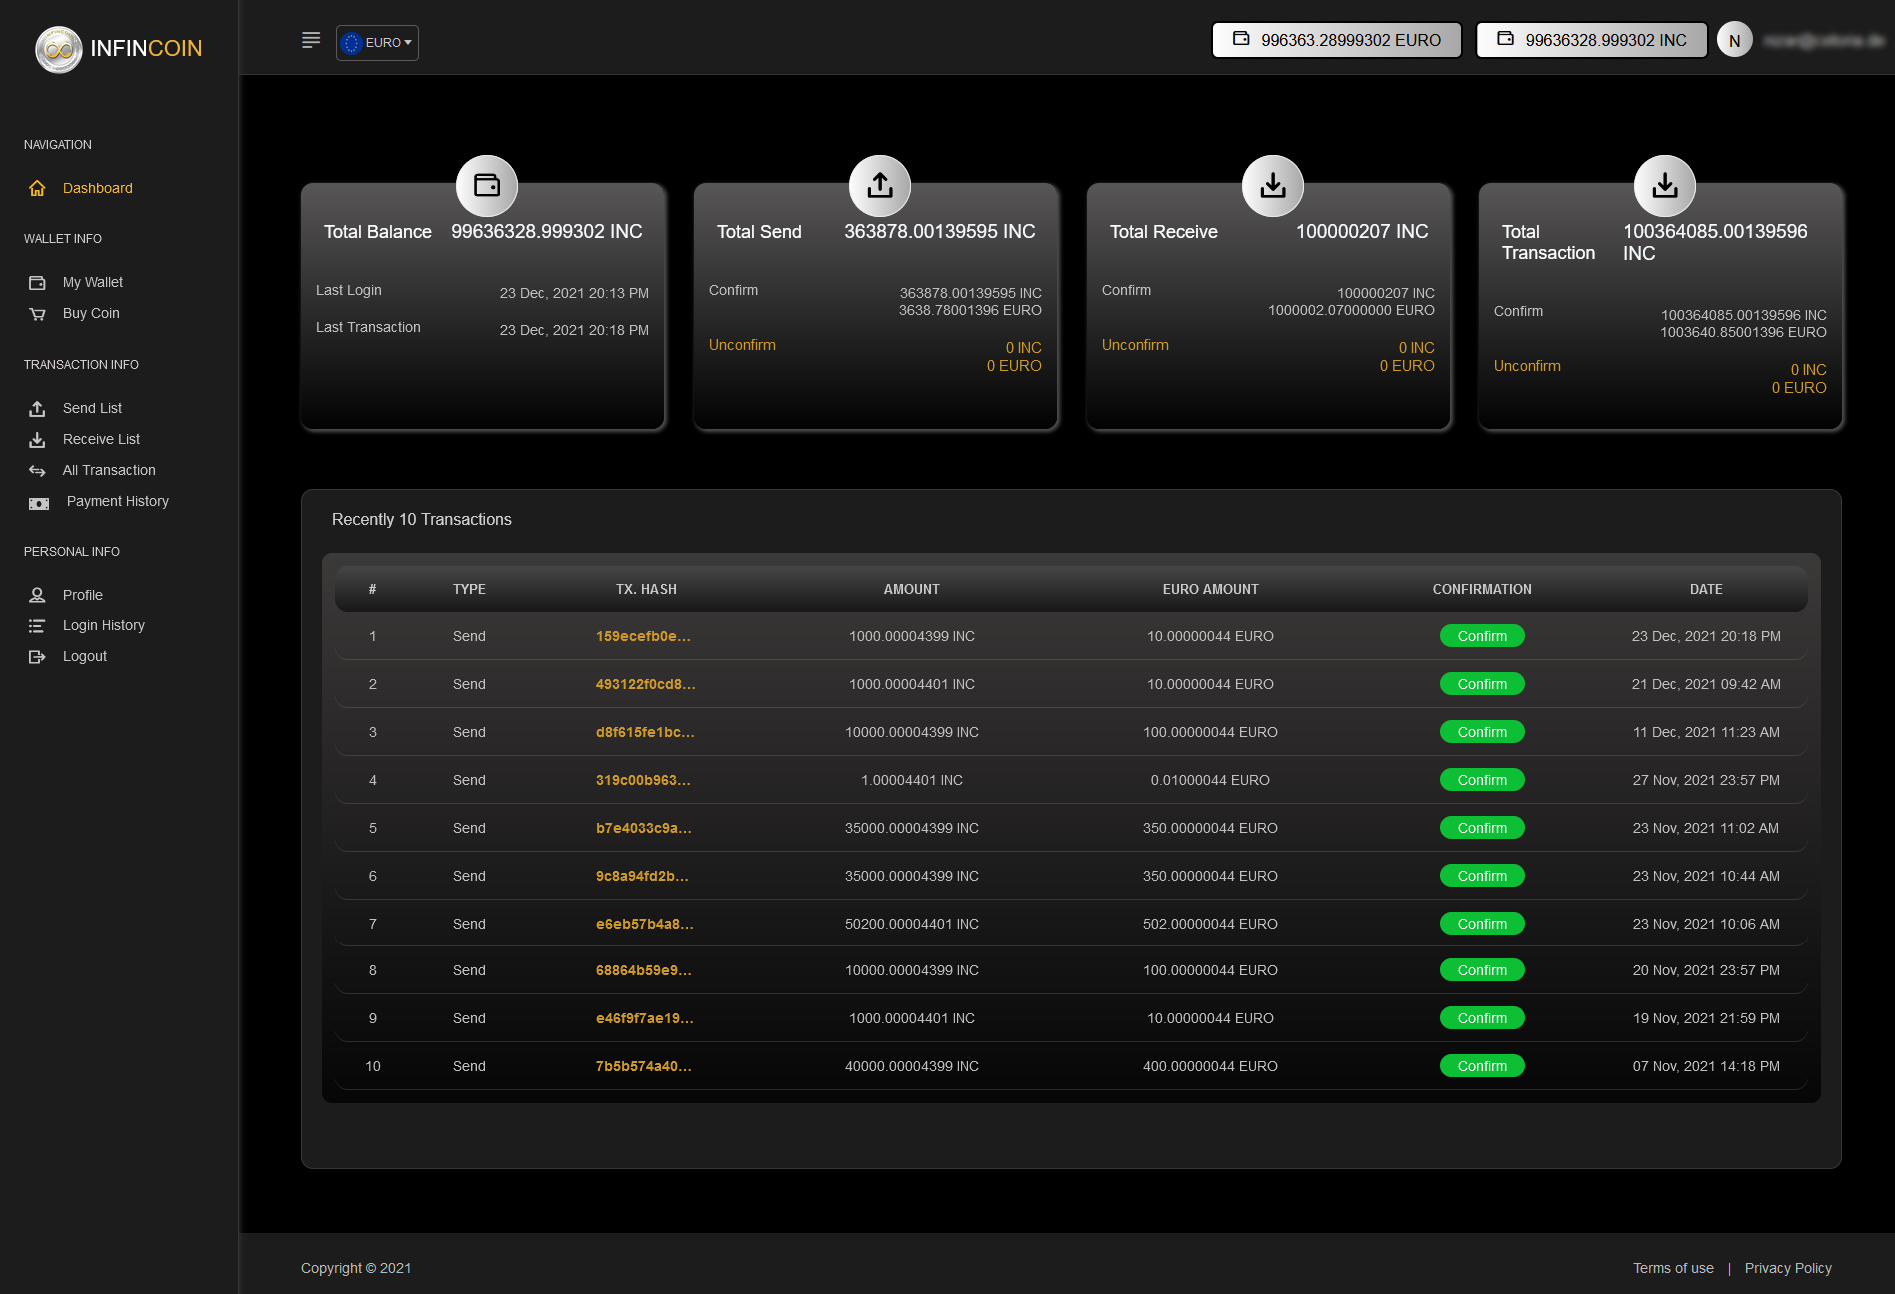Viewport: 1895px width, 1294px height.
Task: Open the Terms of use link
Action: click(1673, 1268)
